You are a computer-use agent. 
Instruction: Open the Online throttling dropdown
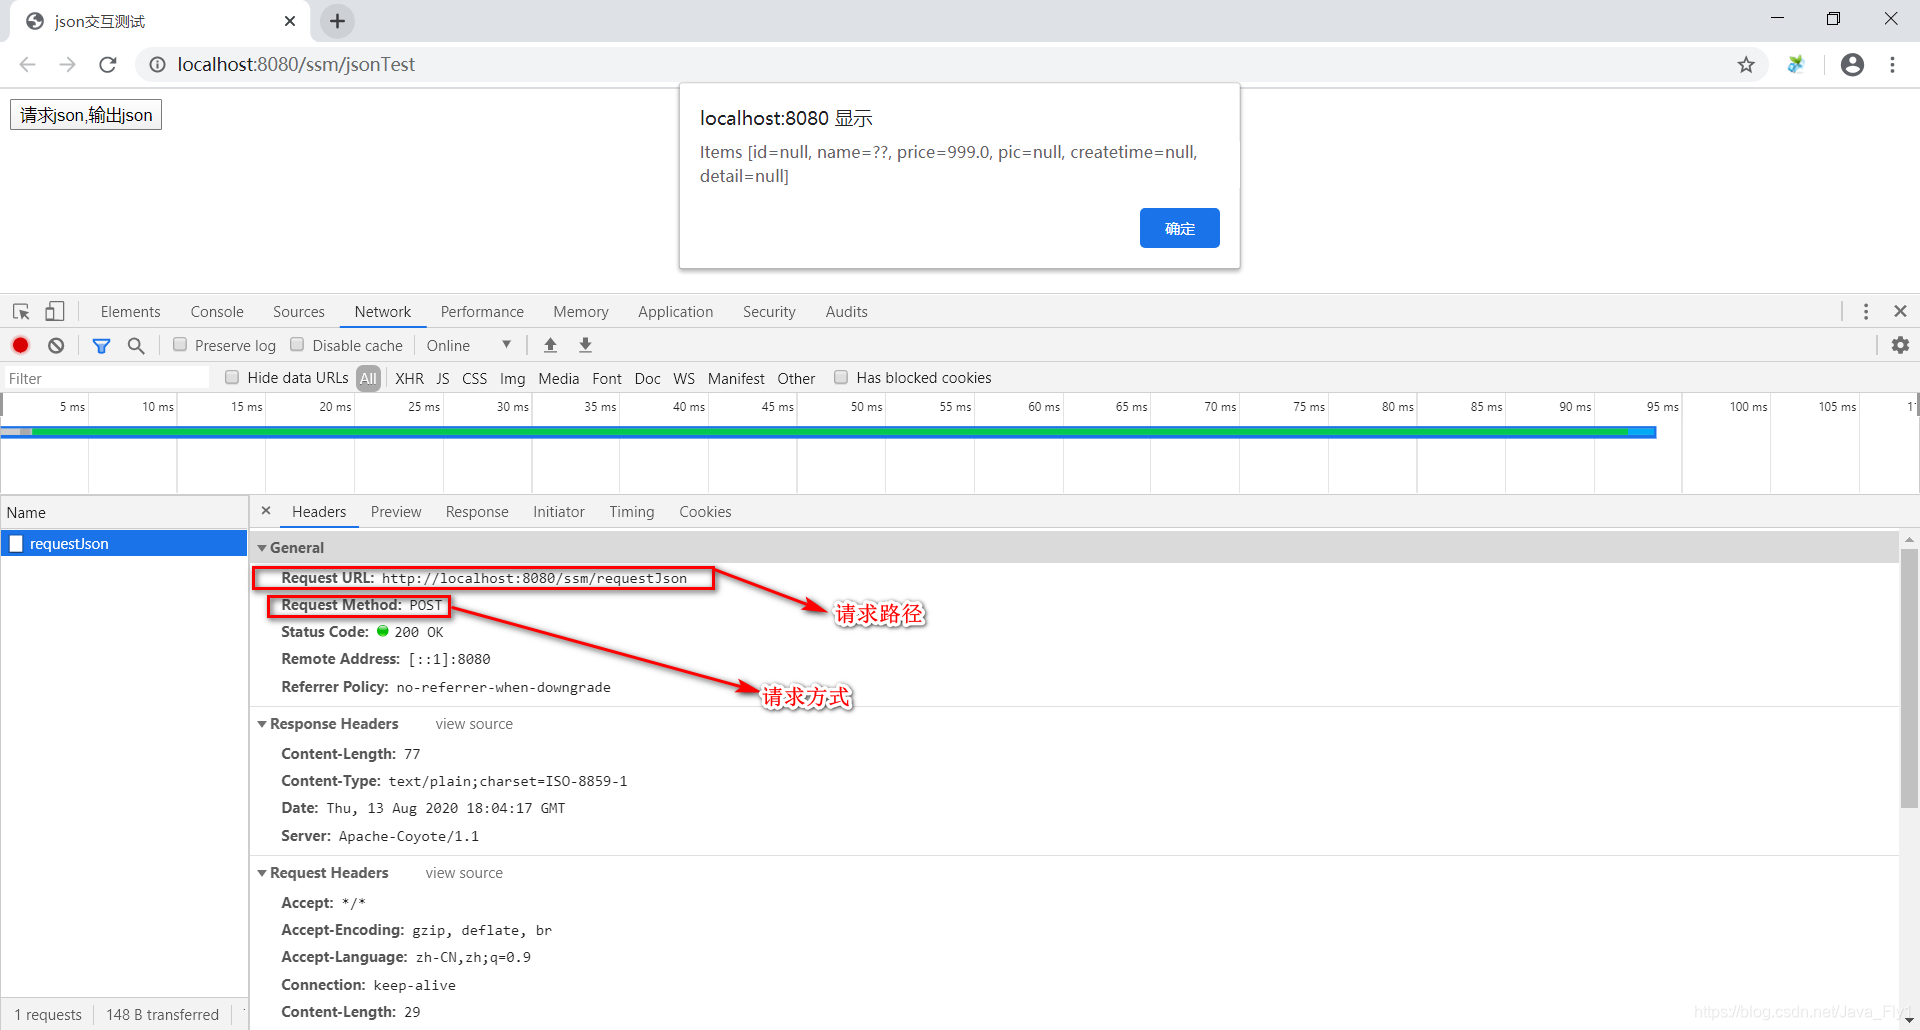469,345
